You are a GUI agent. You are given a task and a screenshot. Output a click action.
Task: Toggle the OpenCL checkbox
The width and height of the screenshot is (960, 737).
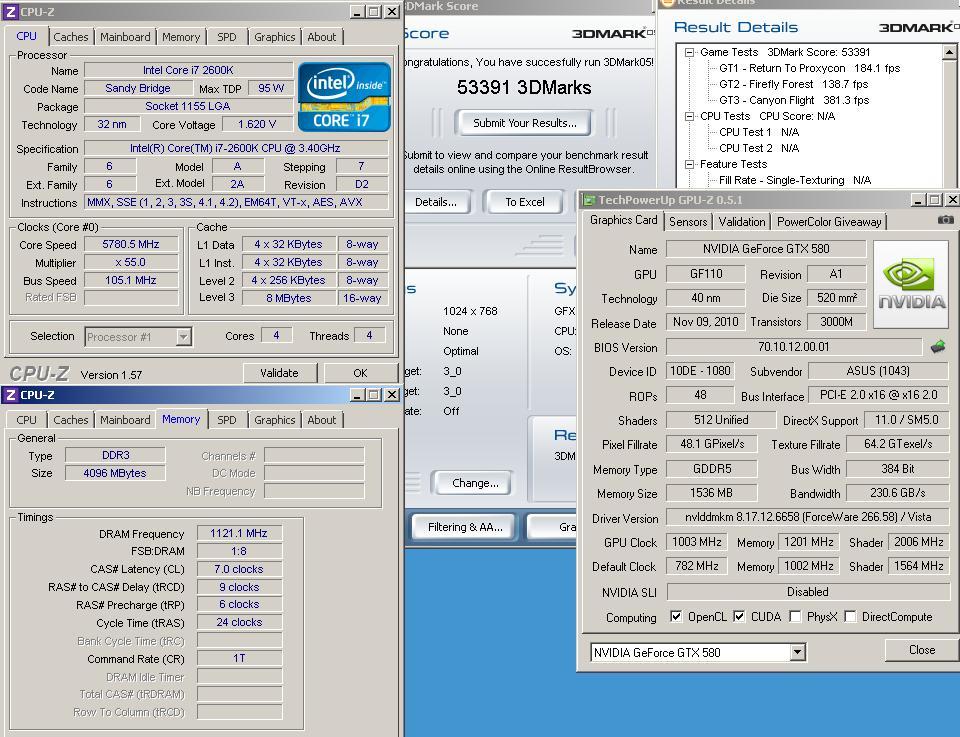point(676,616)
